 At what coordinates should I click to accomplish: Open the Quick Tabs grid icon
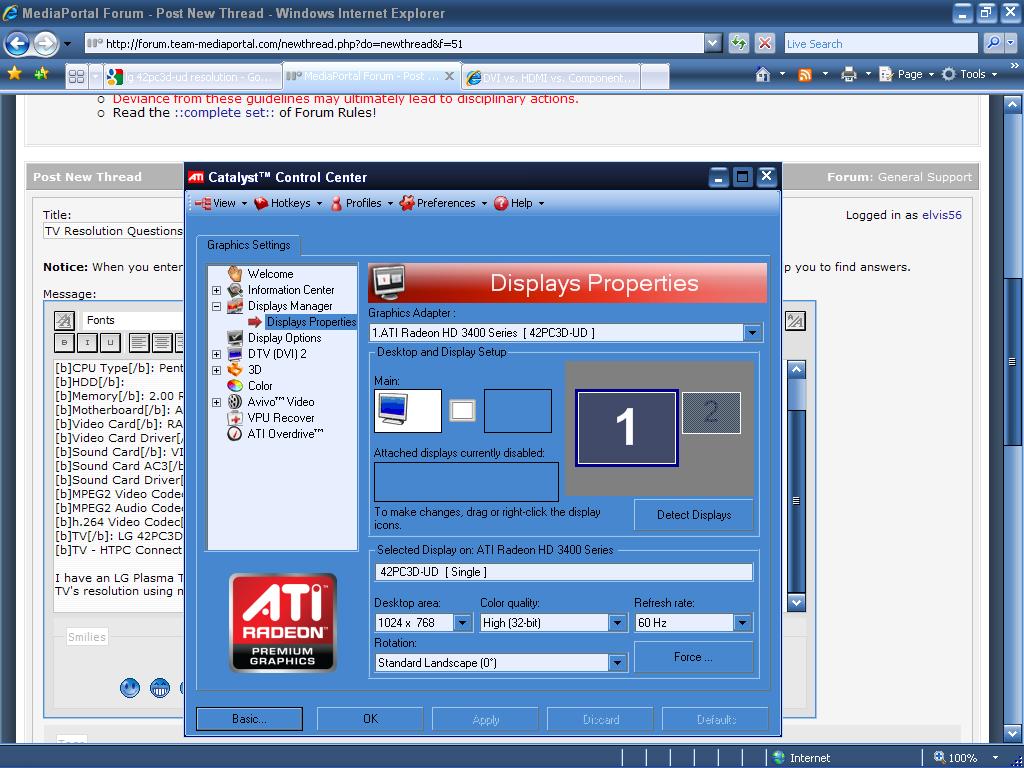76,76
